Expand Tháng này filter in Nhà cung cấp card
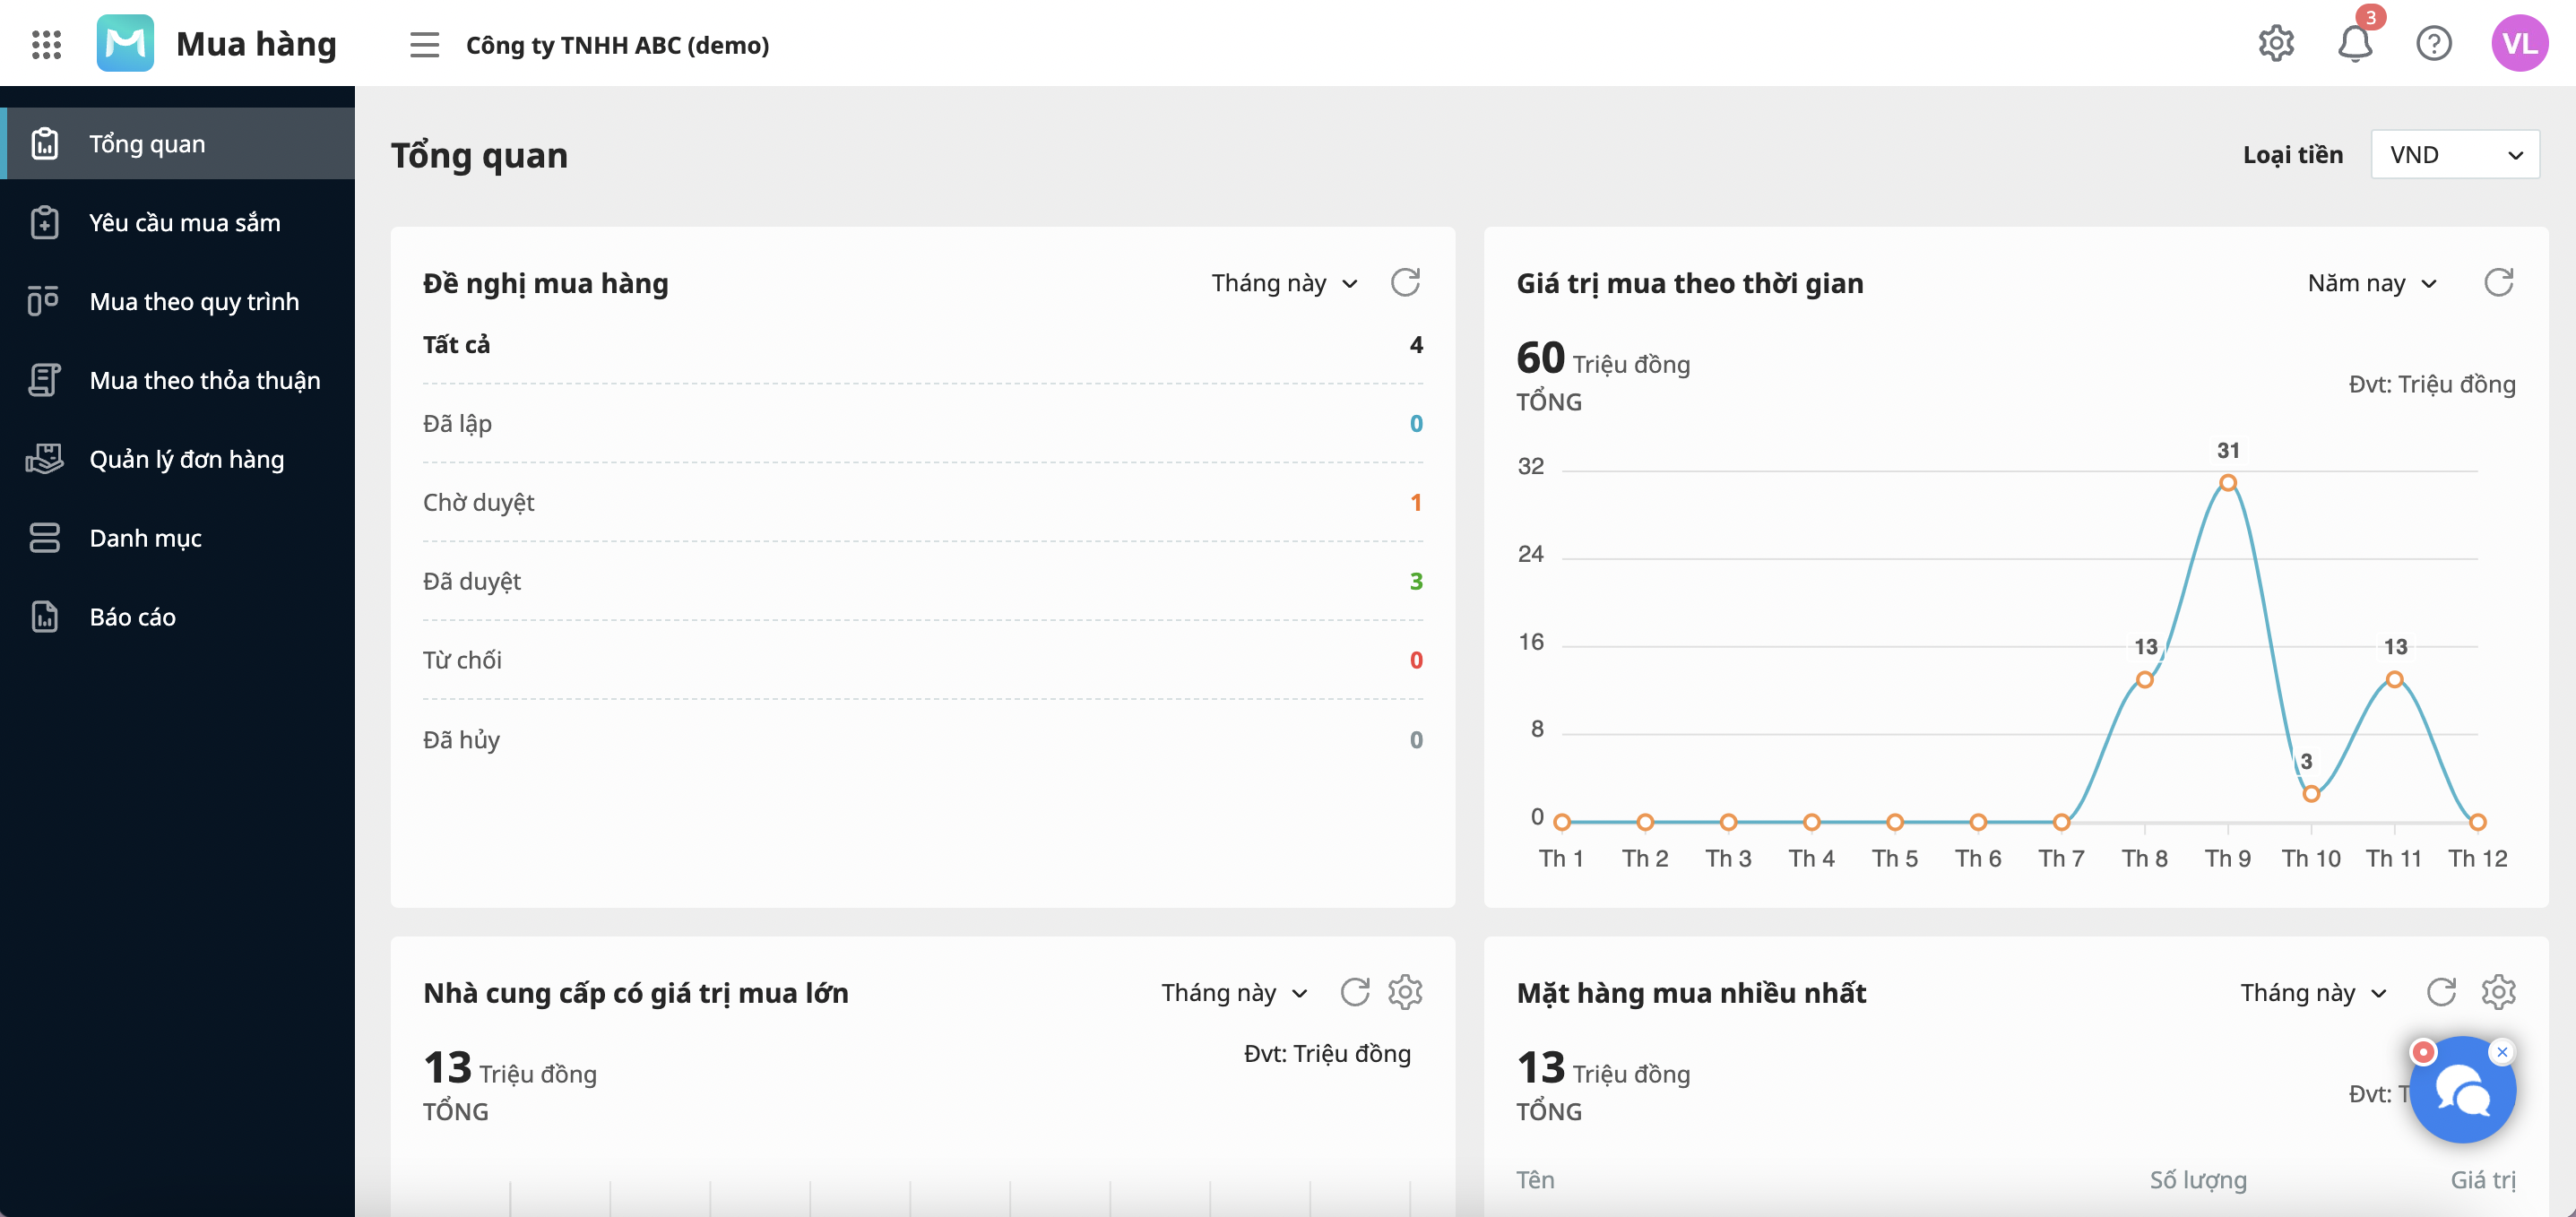This screenshot has height=1217, width=2576. 1235,992
